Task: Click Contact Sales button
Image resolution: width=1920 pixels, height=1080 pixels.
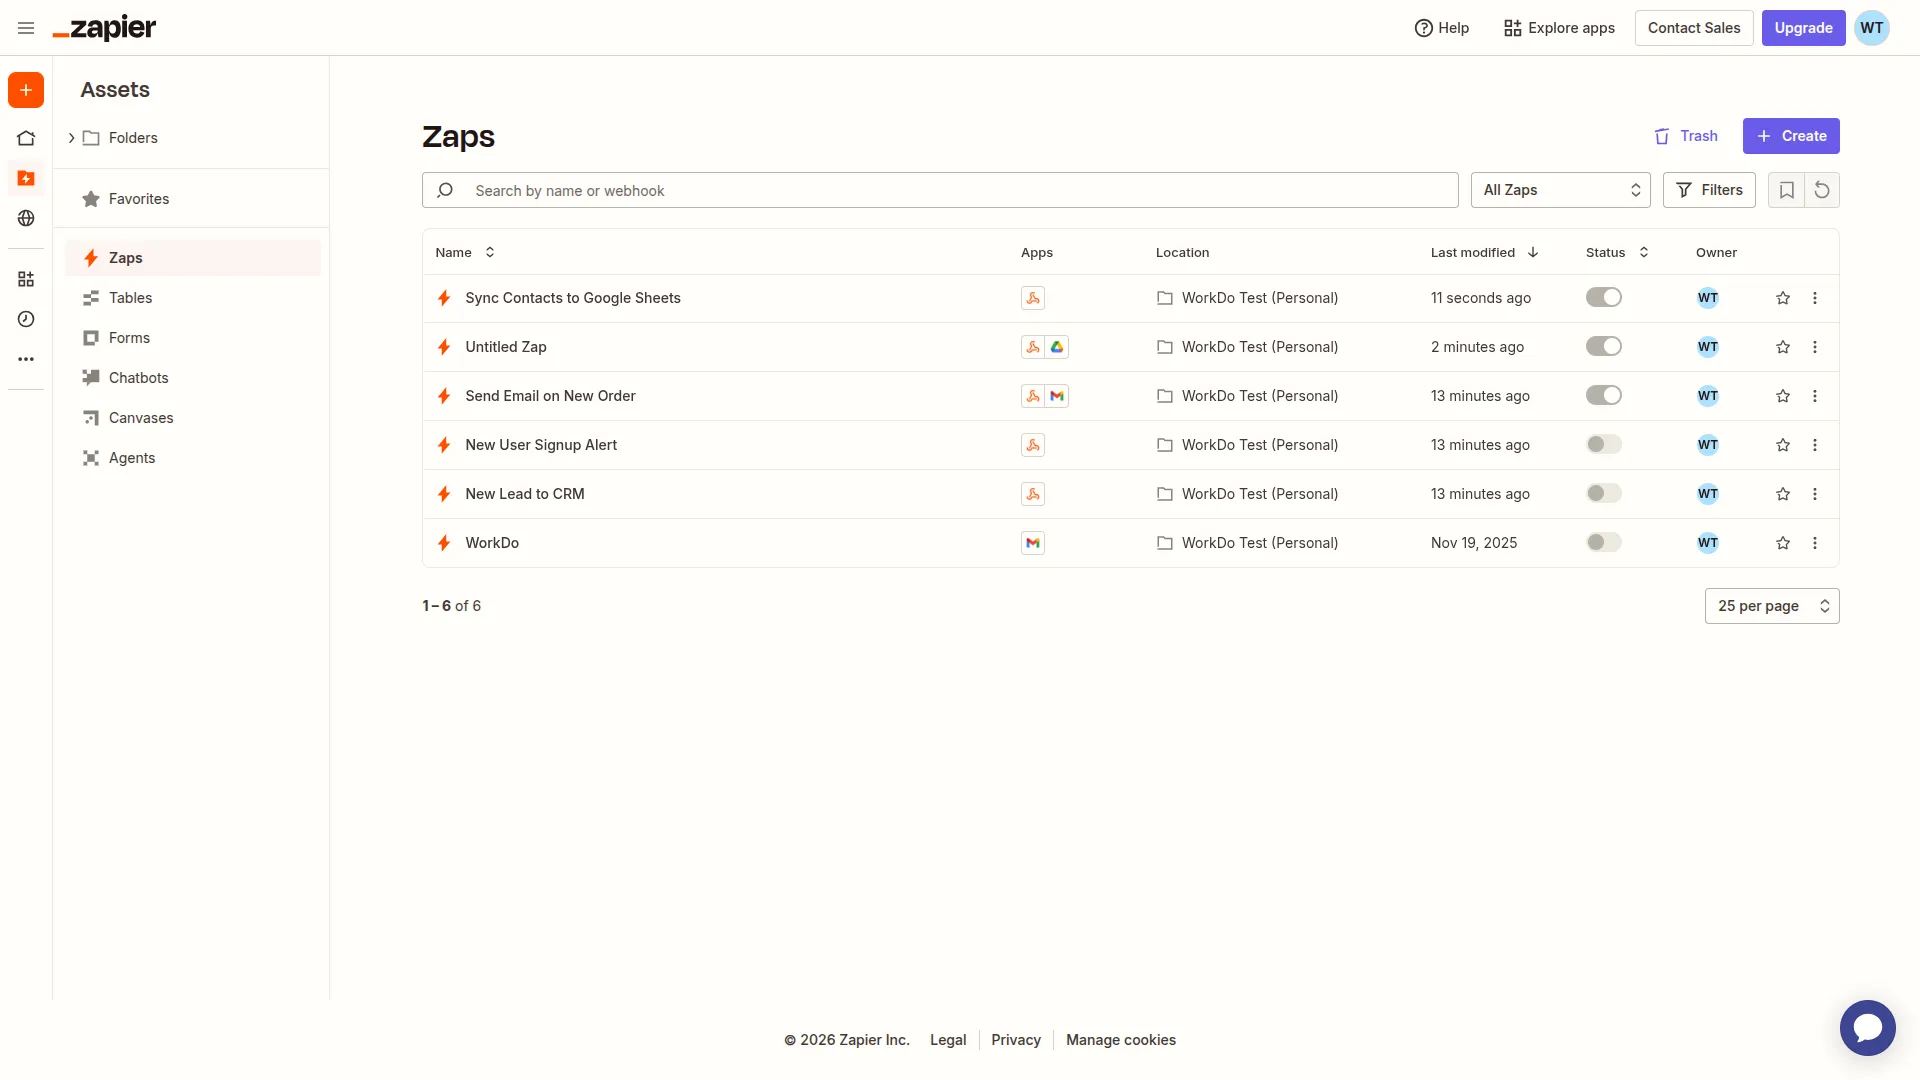Action: click(1694, 28)
